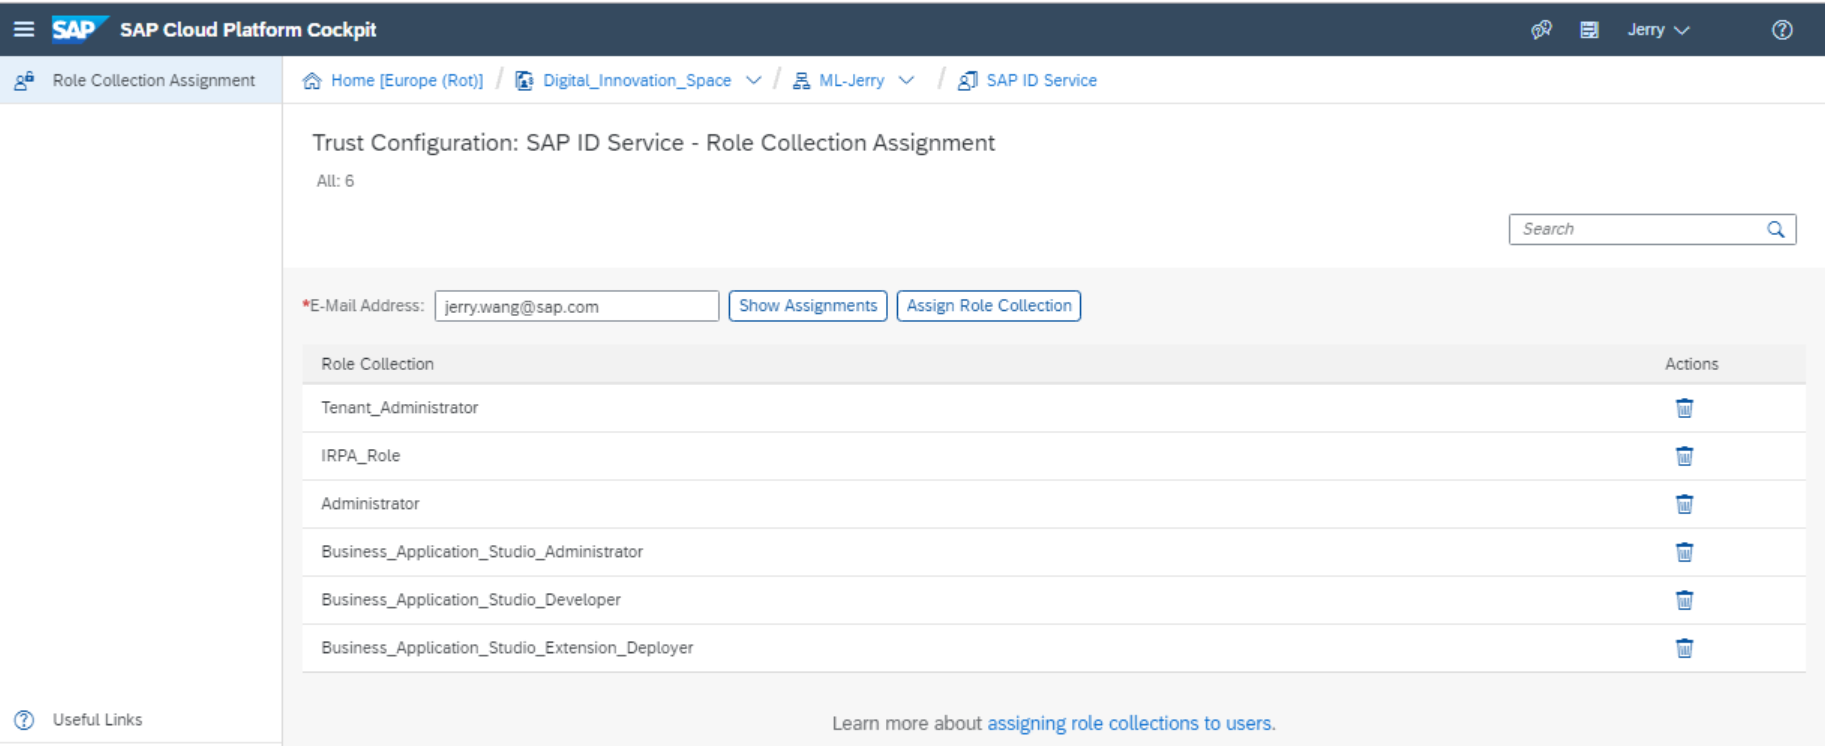
Task: Select the IRPA_Role row text
Action: tap(360, 455)
